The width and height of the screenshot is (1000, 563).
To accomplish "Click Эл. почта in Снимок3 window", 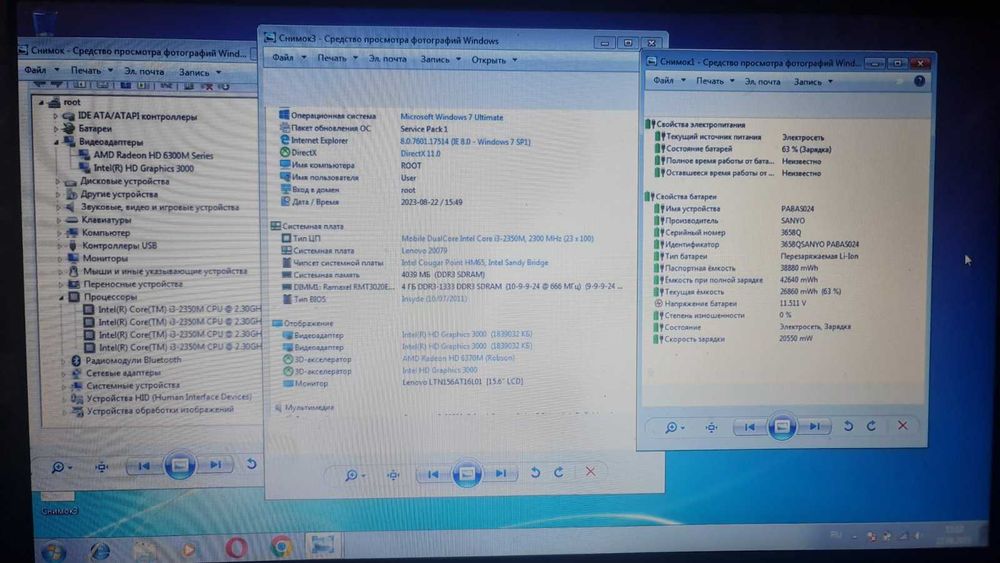I will [x=387, y=59].
